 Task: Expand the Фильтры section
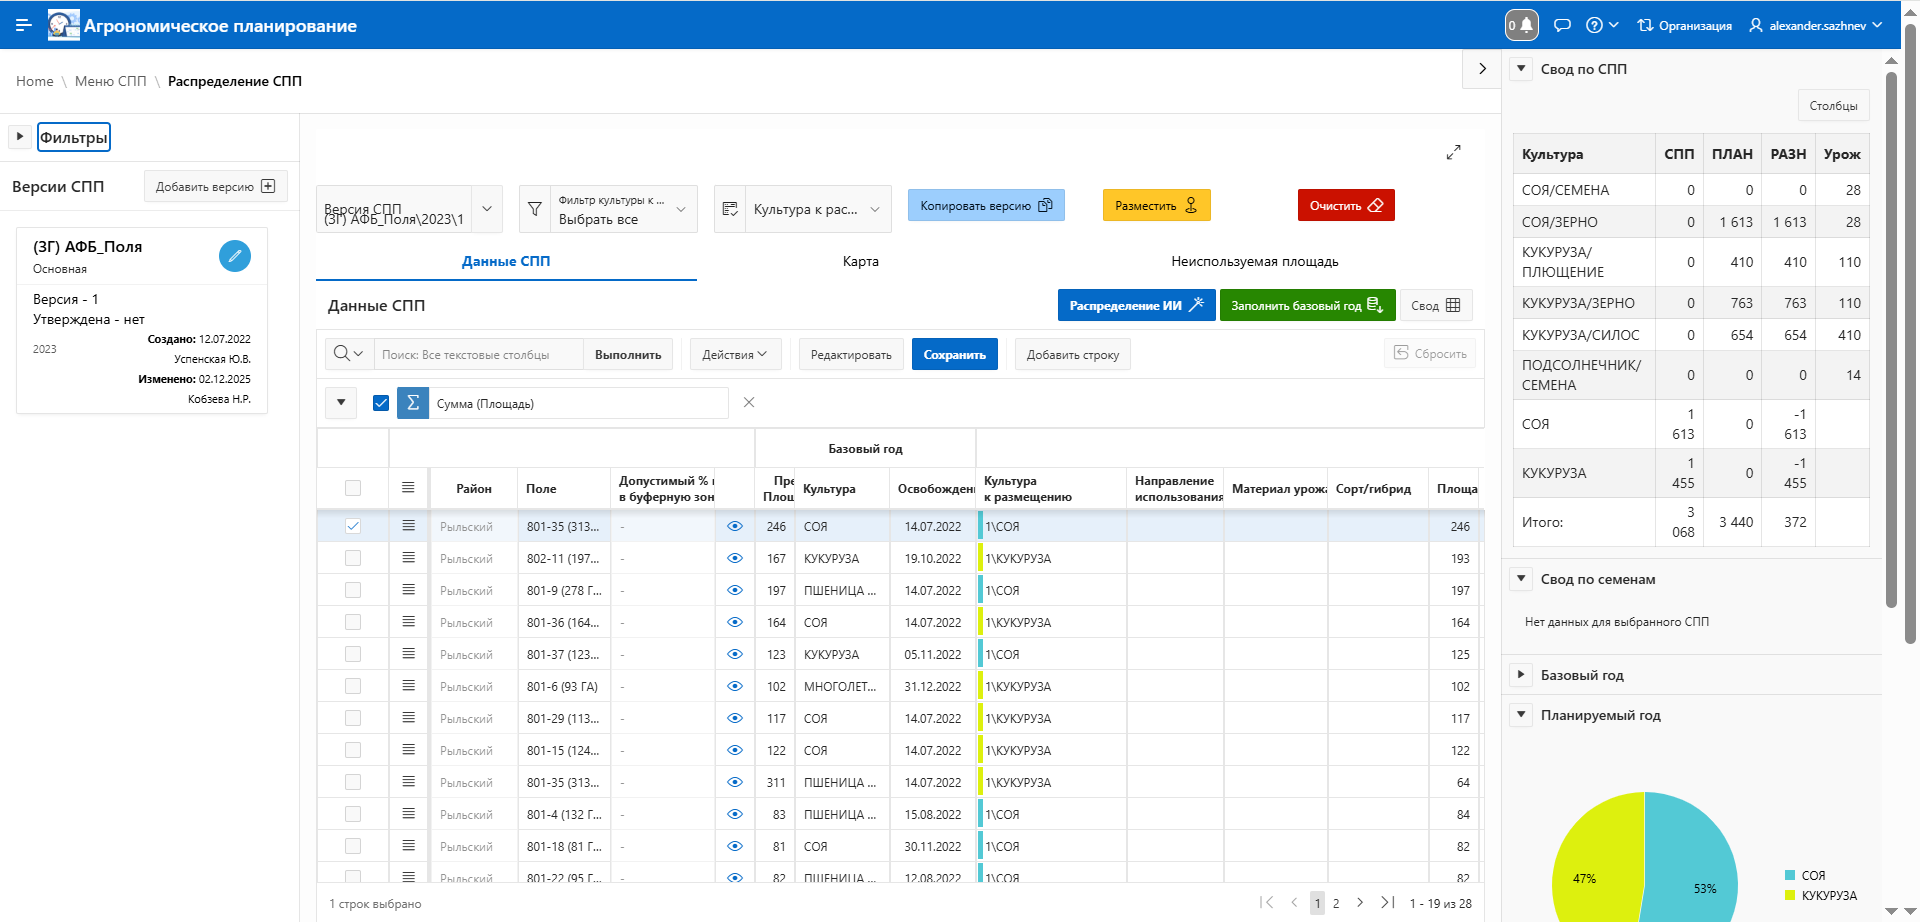[x=20, y=136]
